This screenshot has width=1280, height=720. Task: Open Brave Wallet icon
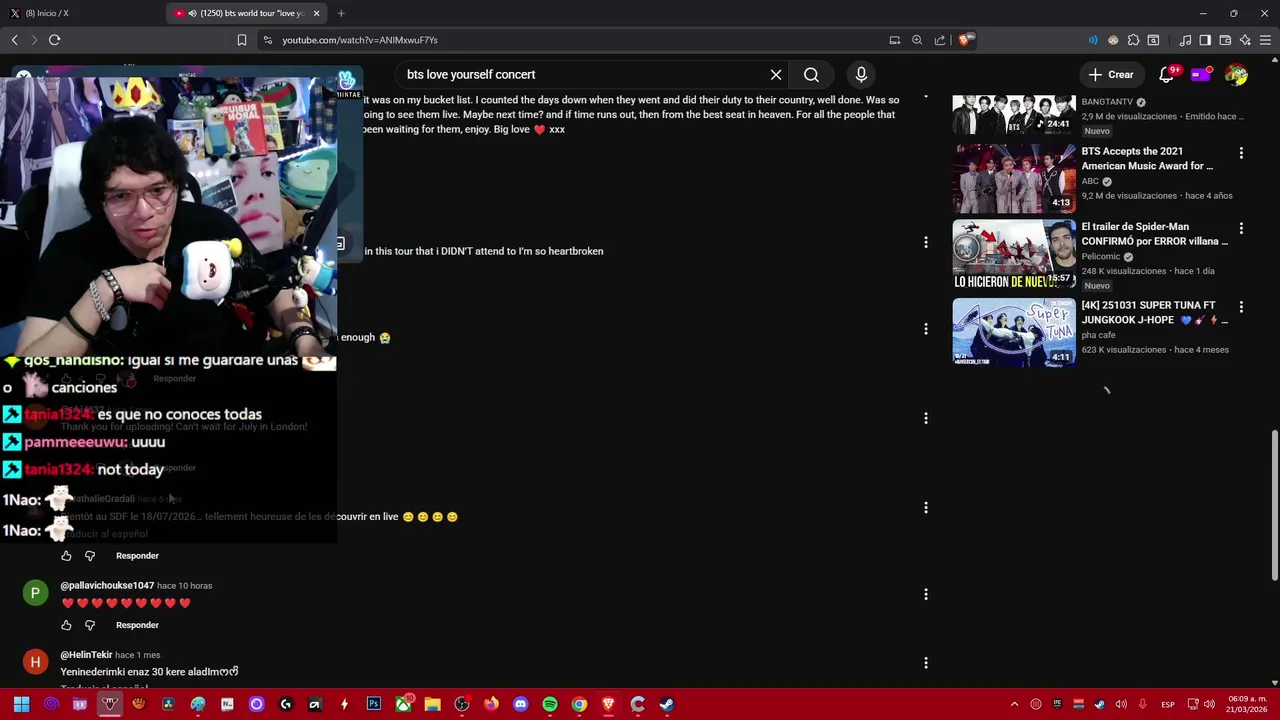pyautogui.click(x=1225, y=40)
